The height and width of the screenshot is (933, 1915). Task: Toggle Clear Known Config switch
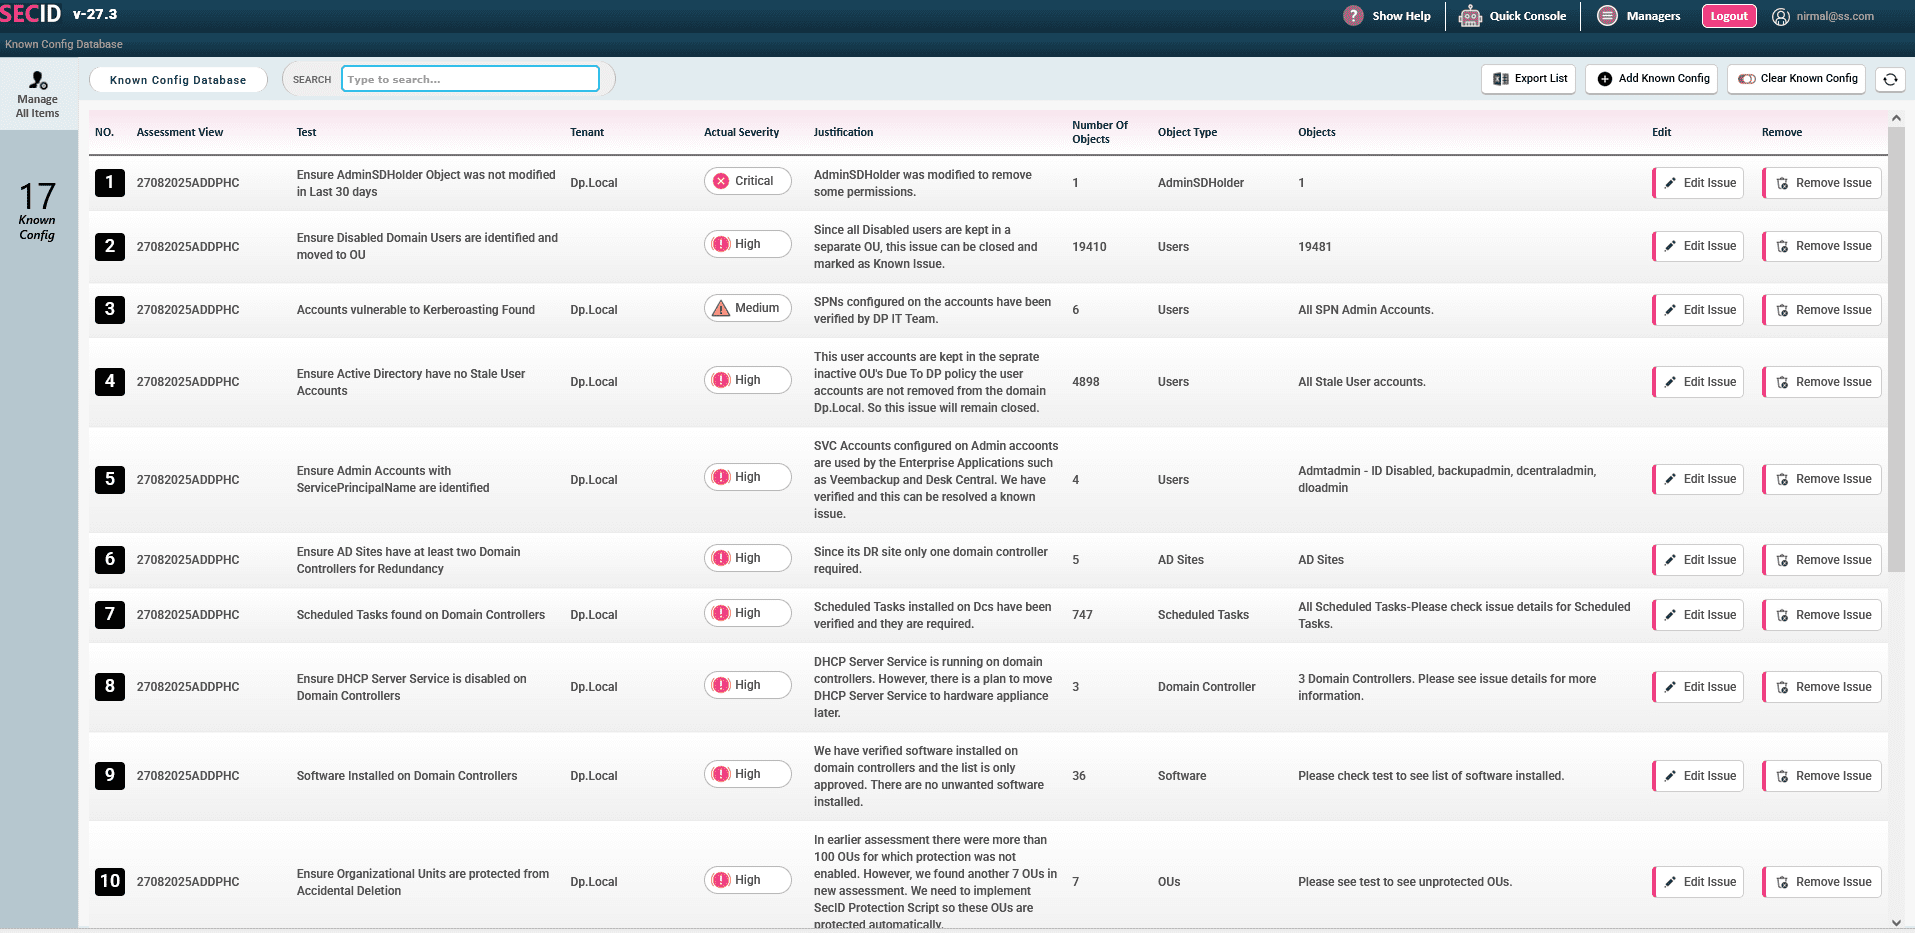pos(1747,79)
